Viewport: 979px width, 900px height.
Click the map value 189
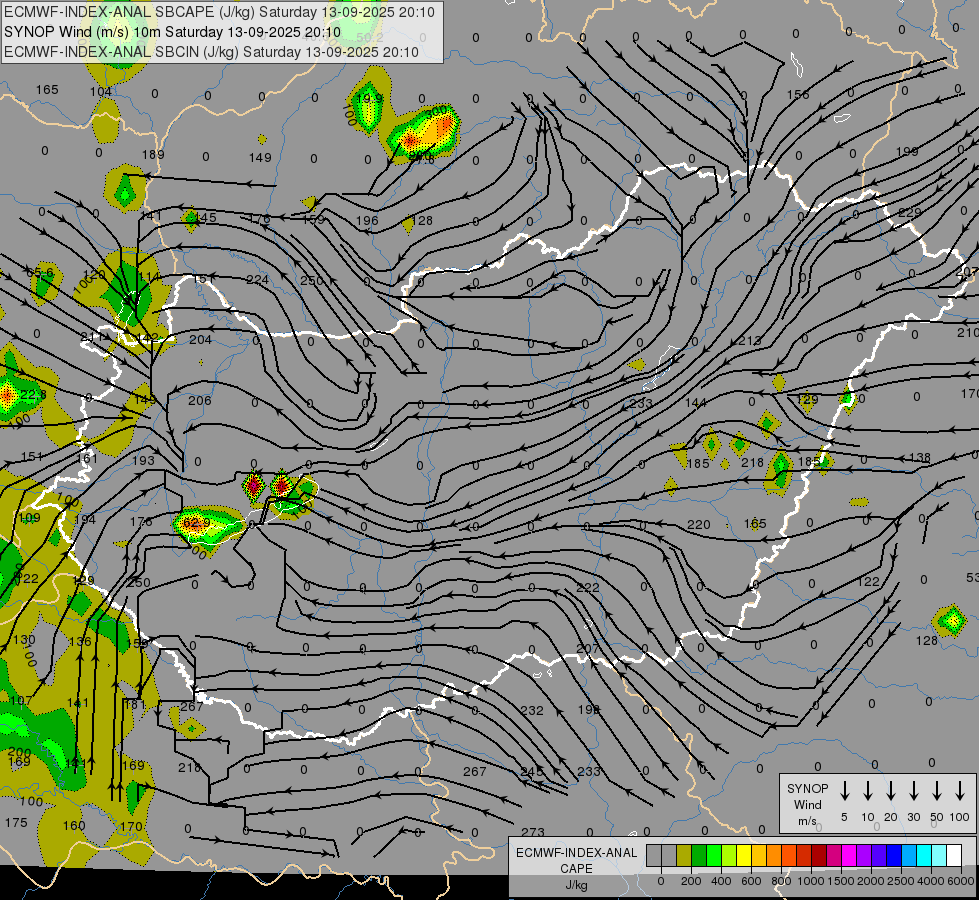coord(153,154)
